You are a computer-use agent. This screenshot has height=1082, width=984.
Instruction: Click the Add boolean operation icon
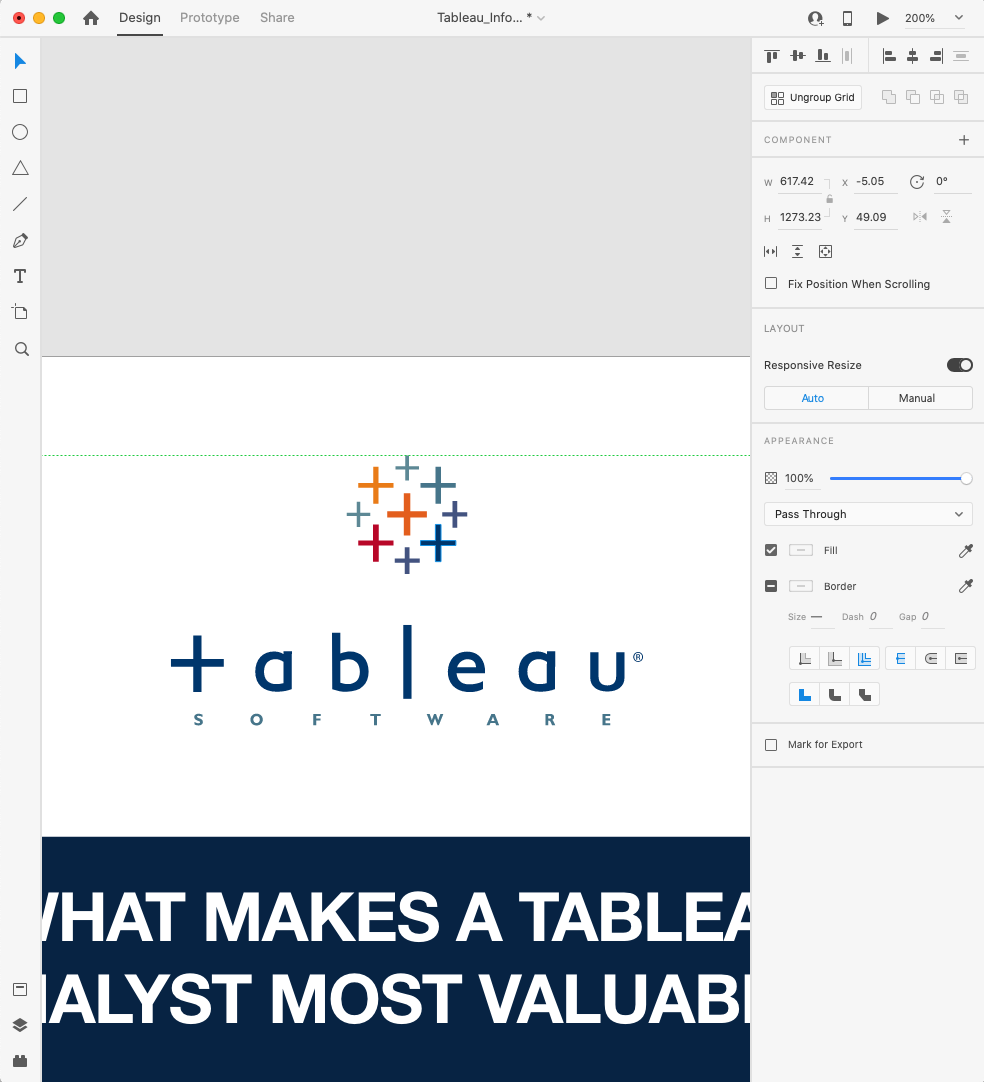[889, 97]
